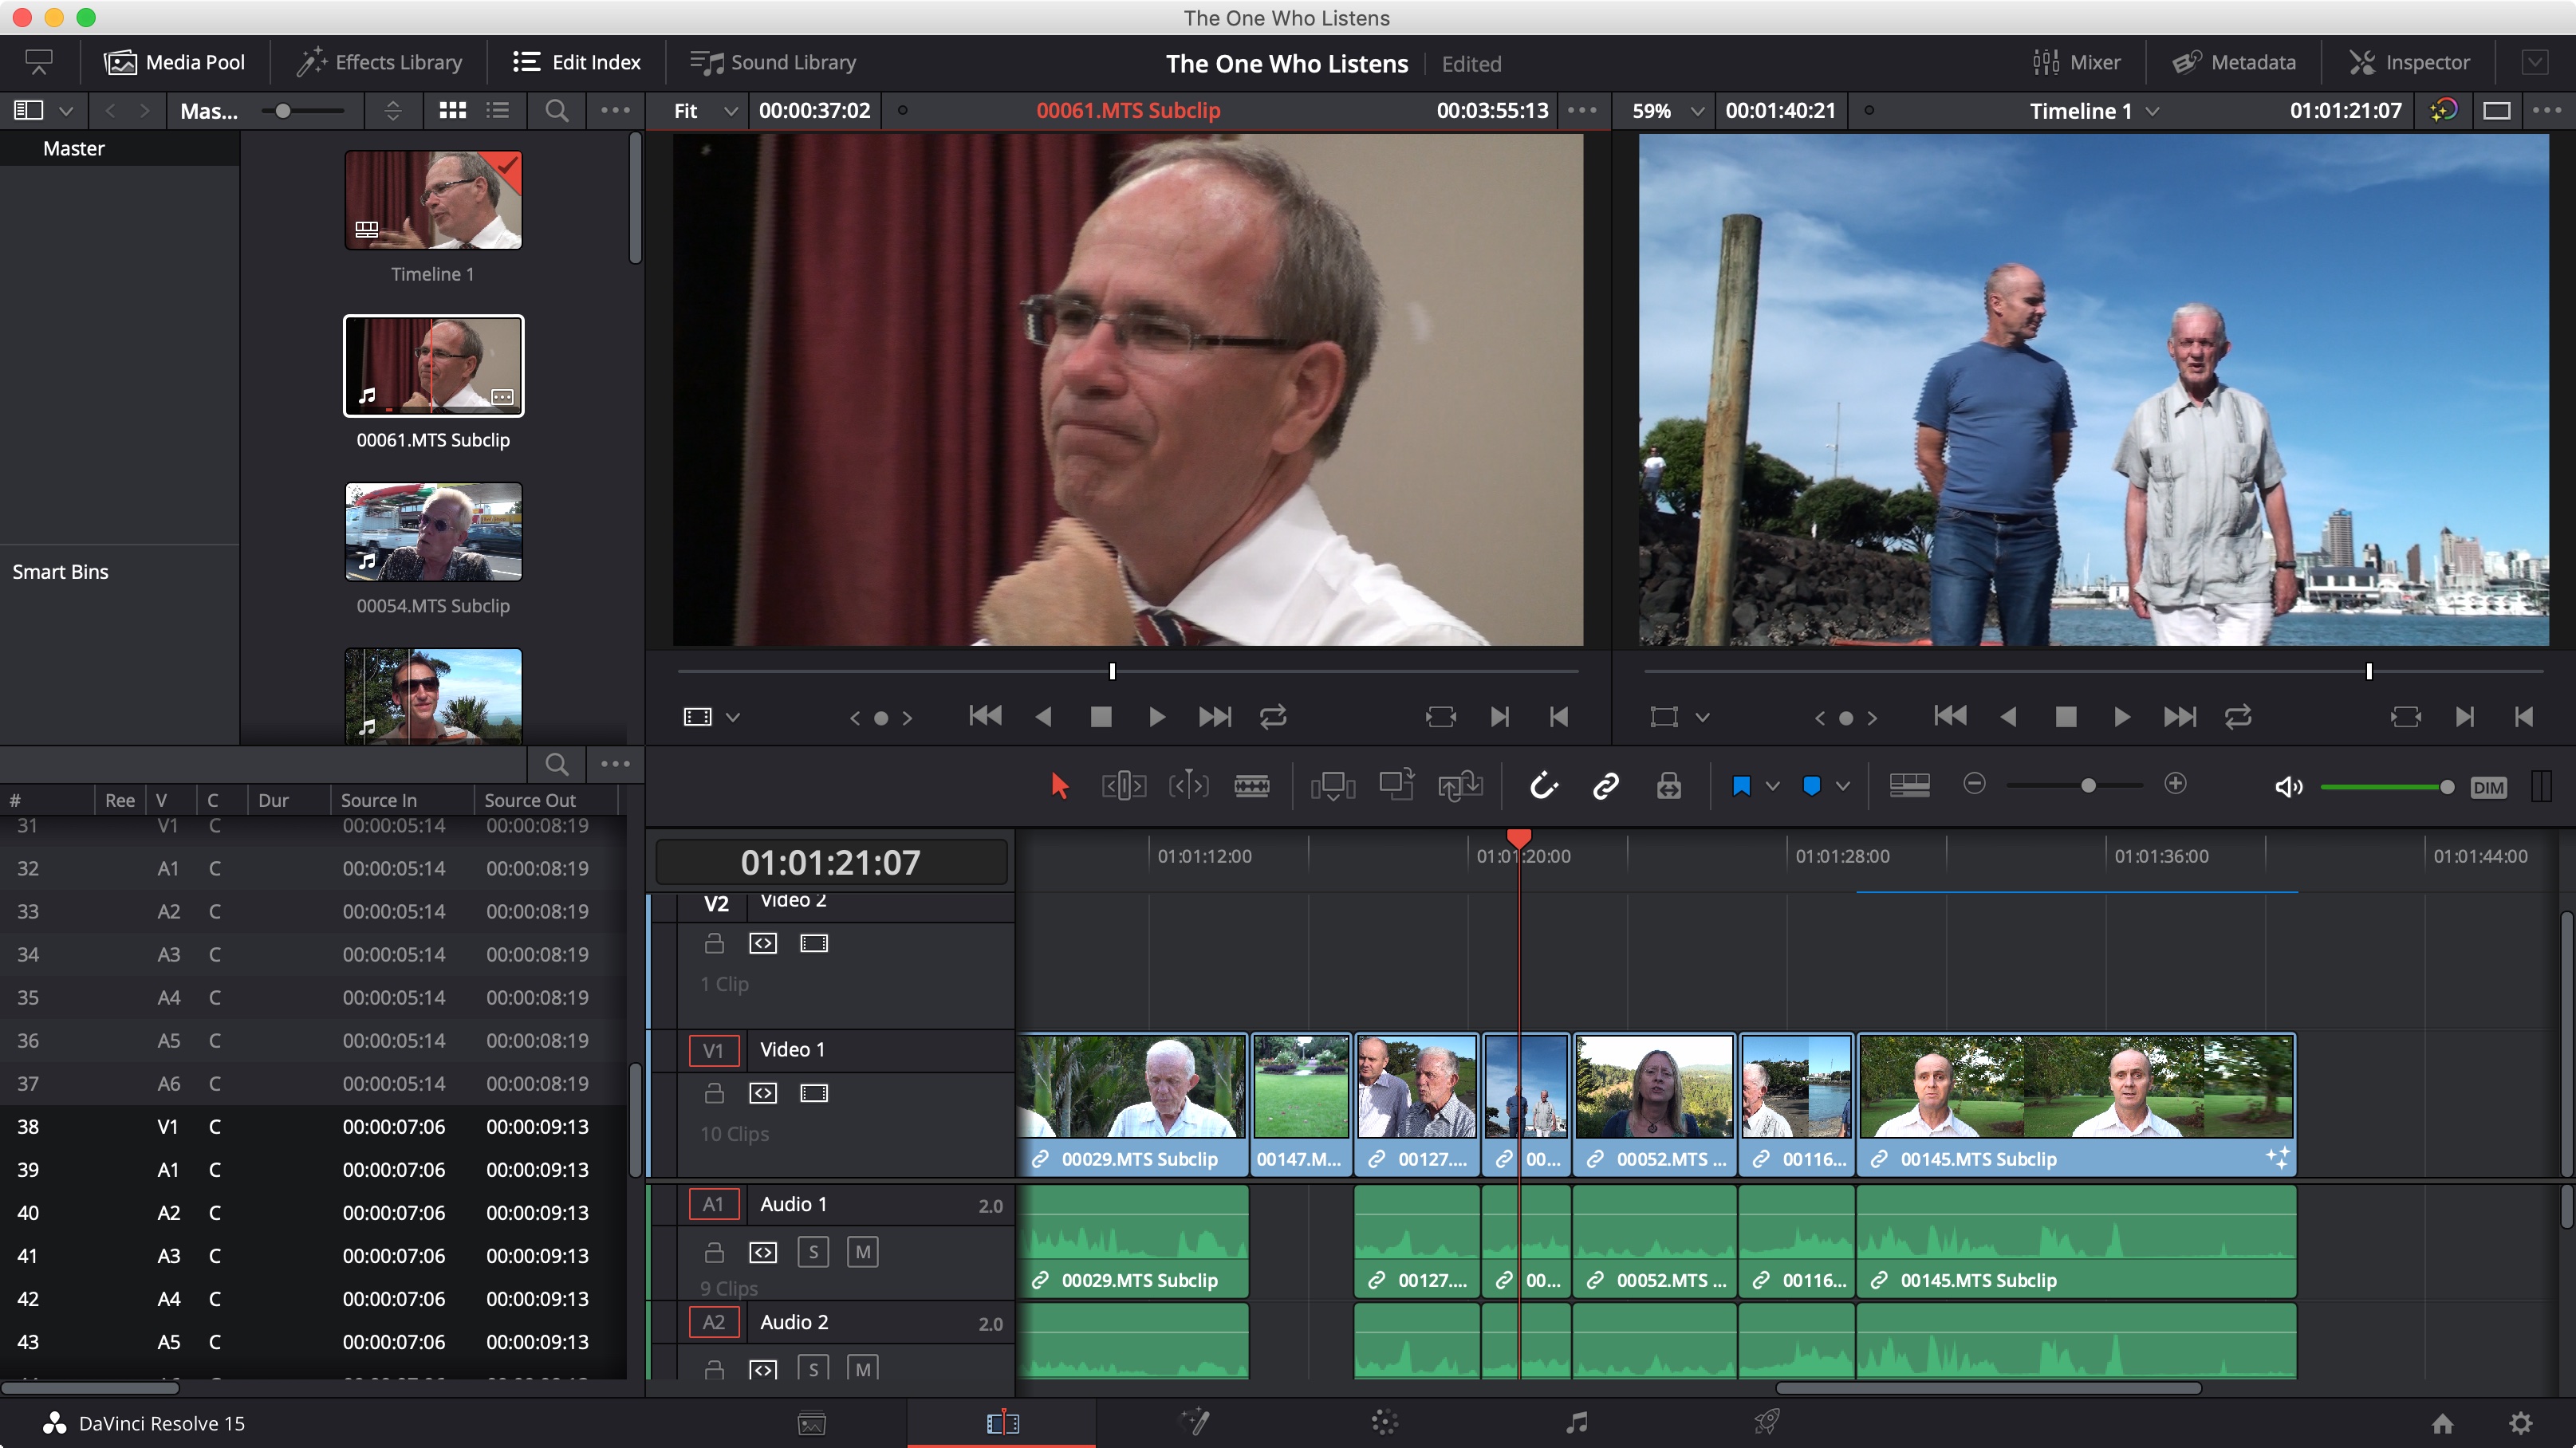Lock the Video 1 track
Viewport: 2576px width, 1448px height.
[x=714, y=1093]
